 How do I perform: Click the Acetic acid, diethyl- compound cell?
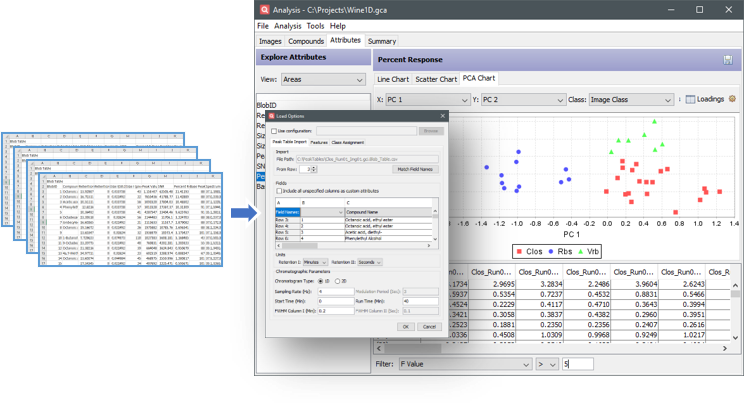(x=388, y=232)
